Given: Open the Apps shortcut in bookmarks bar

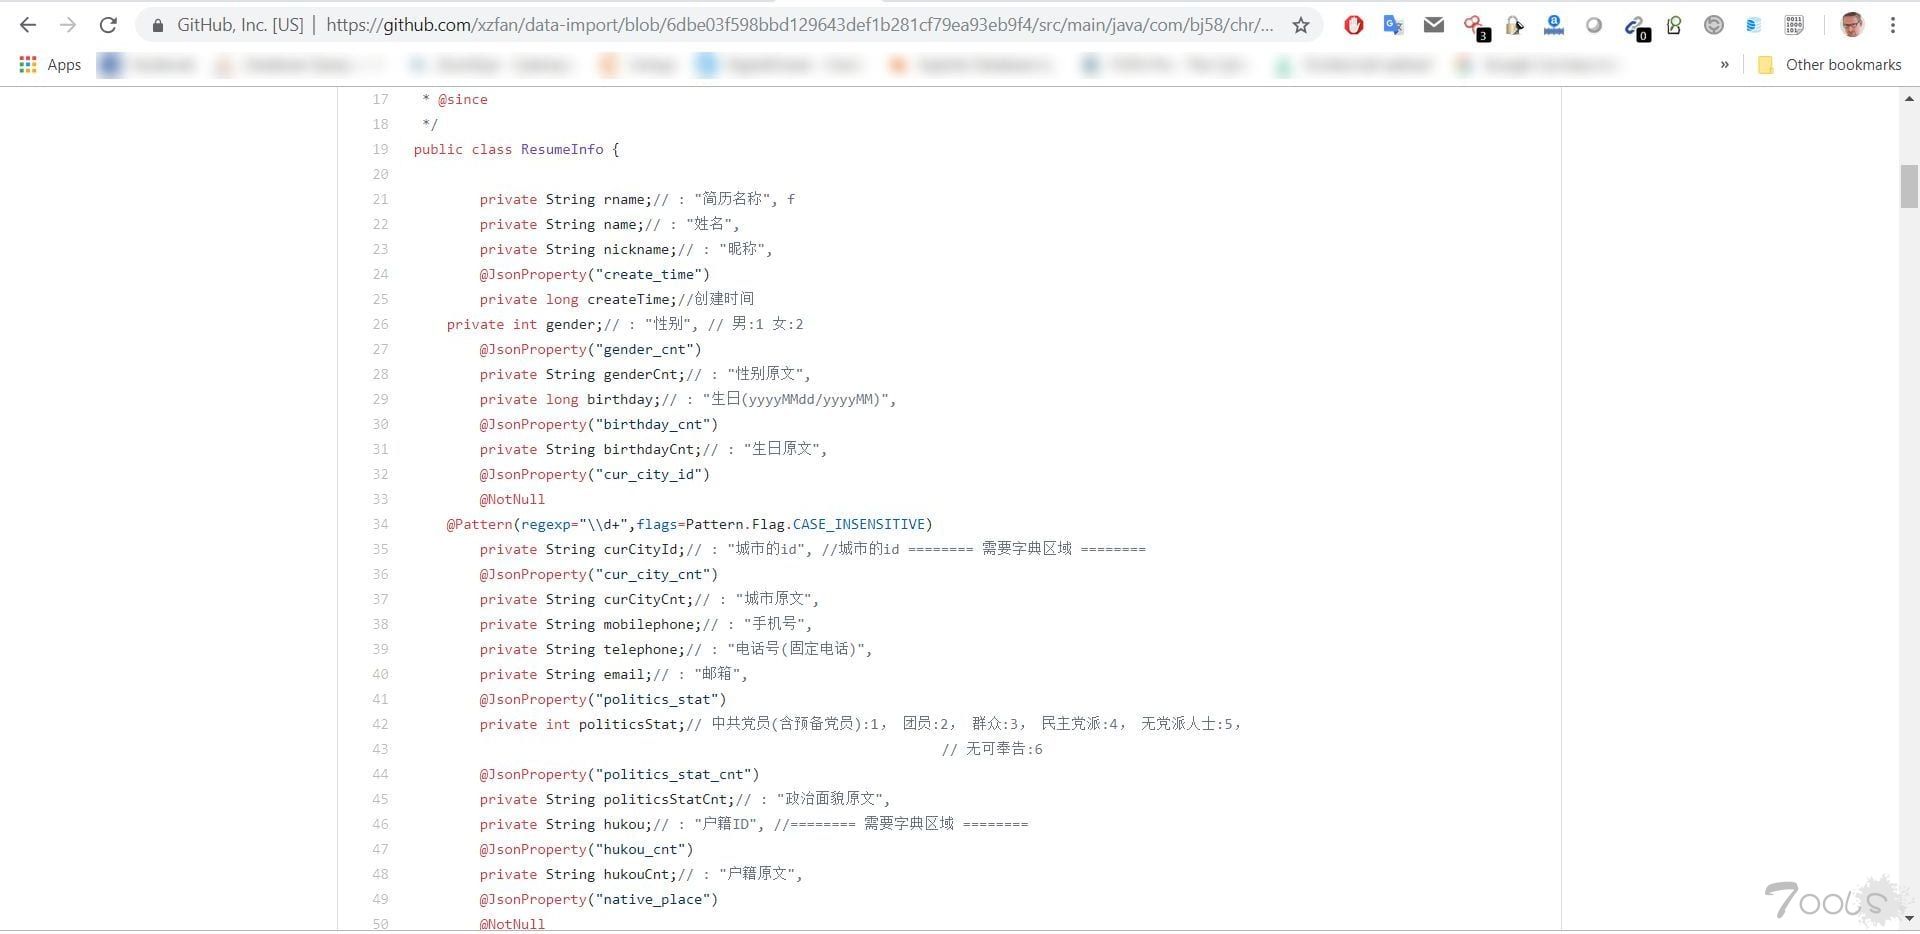Looking at the screenshot, I should pyautogui.click(x=50, y=65).
